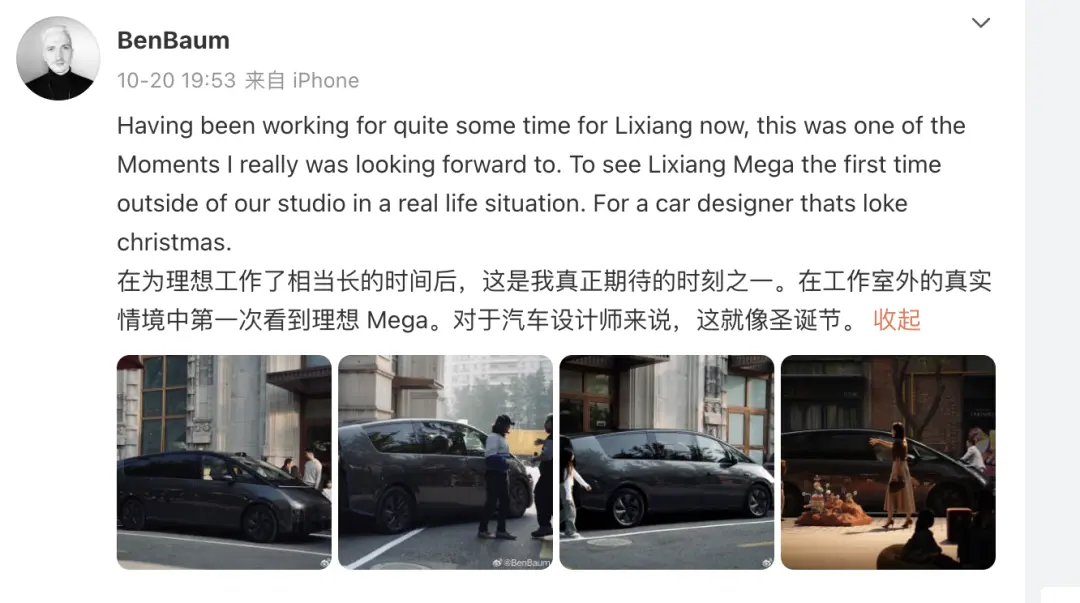The height and width of the screenshot is (603, 1080).
Task: Open the first photo of the dark van
Action: (224, 462)
